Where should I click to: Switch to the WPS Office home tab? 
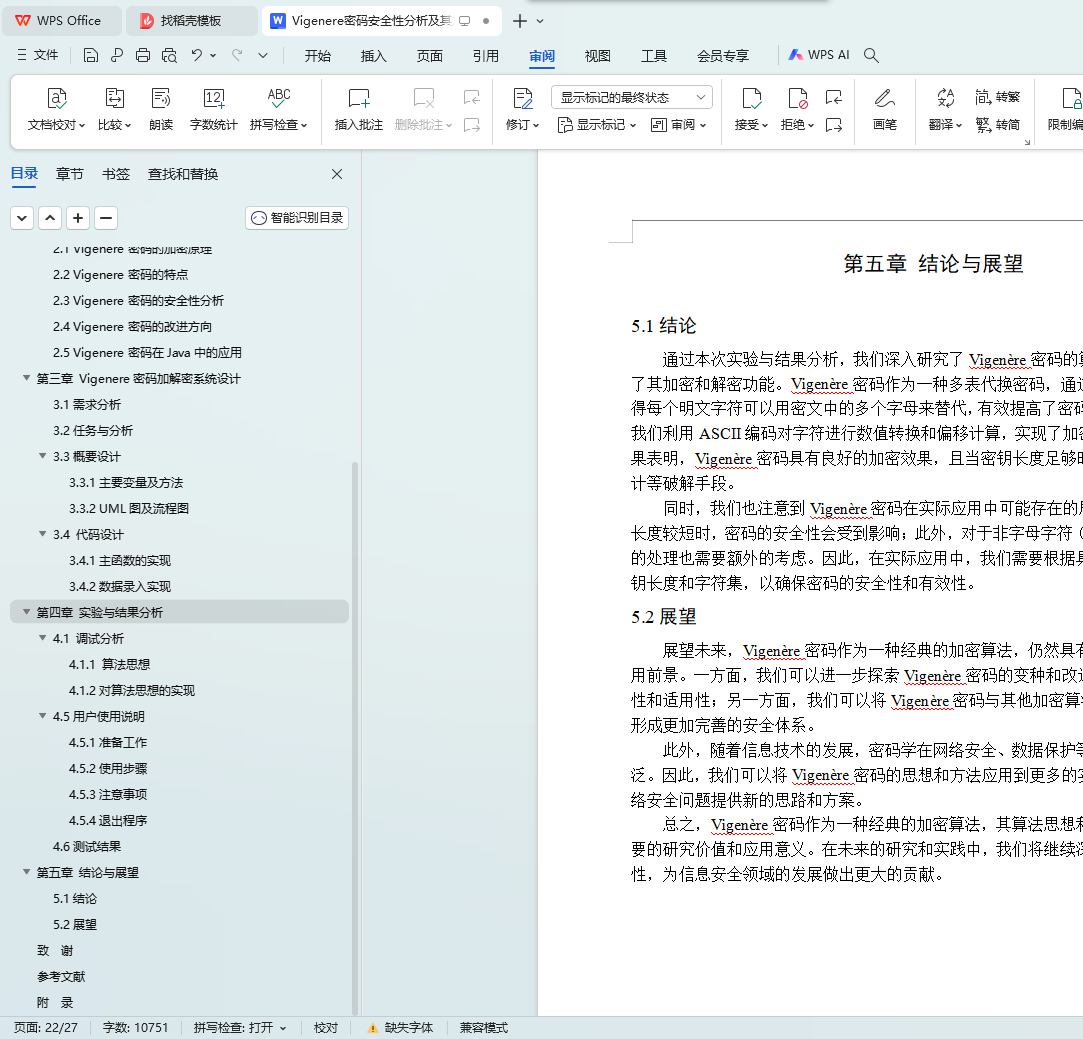[x=62, y=21]
